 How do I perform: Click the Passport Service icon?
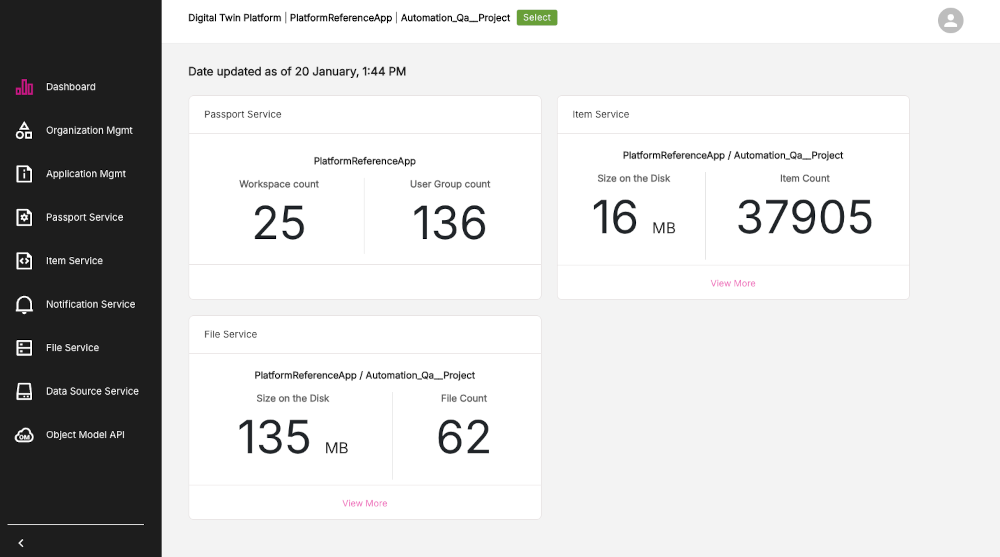(x=25, y=218)
